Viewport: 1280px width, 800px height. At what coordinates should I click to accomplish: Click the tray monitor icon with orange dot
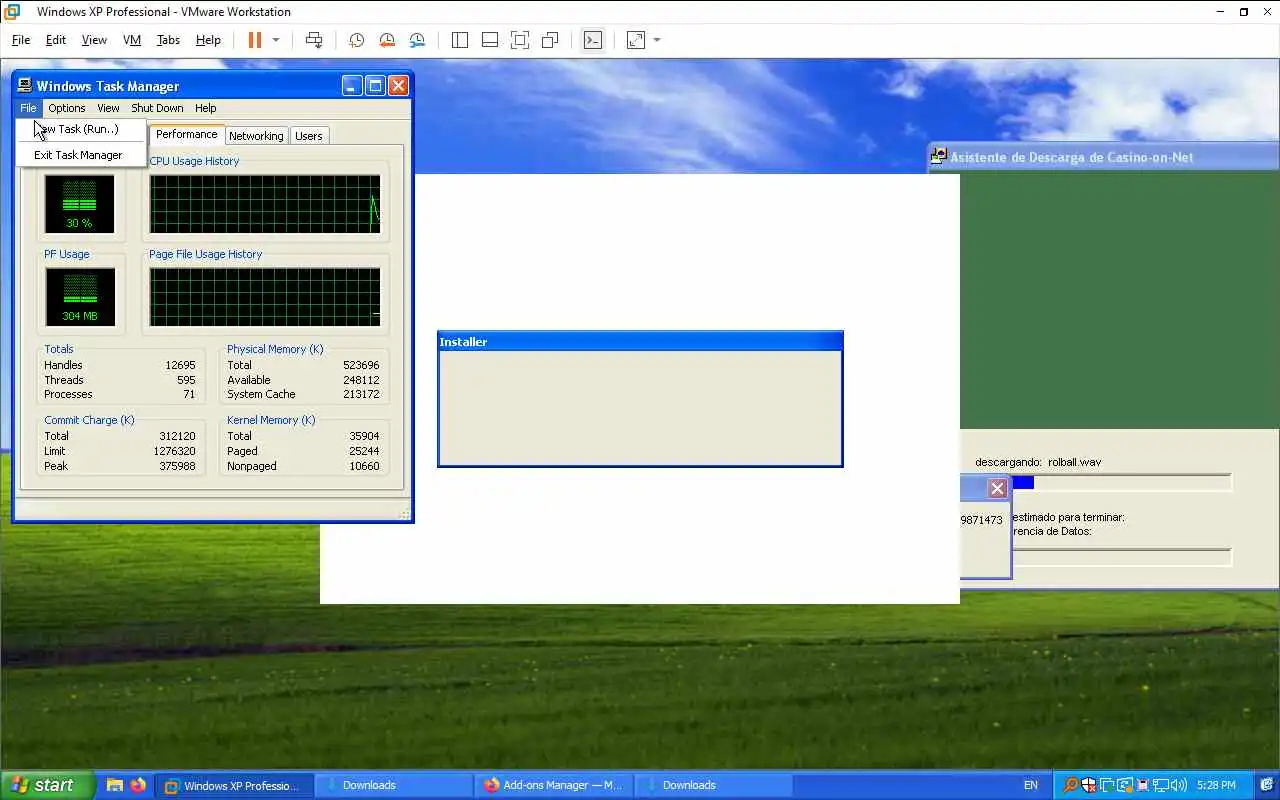coord(1124,785)
